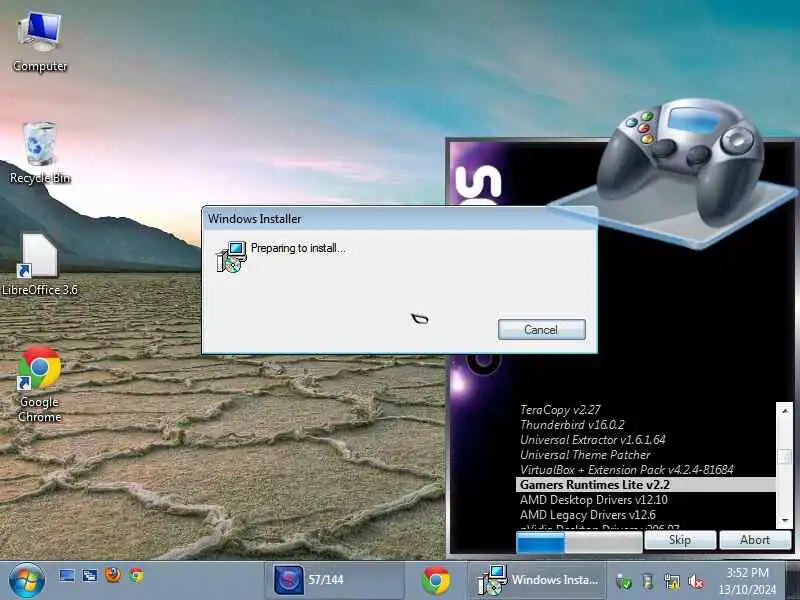Click the Safely Remove Hardware tray icon
The width and height of the screenshot is (800, 600).
tap(648, 581)
